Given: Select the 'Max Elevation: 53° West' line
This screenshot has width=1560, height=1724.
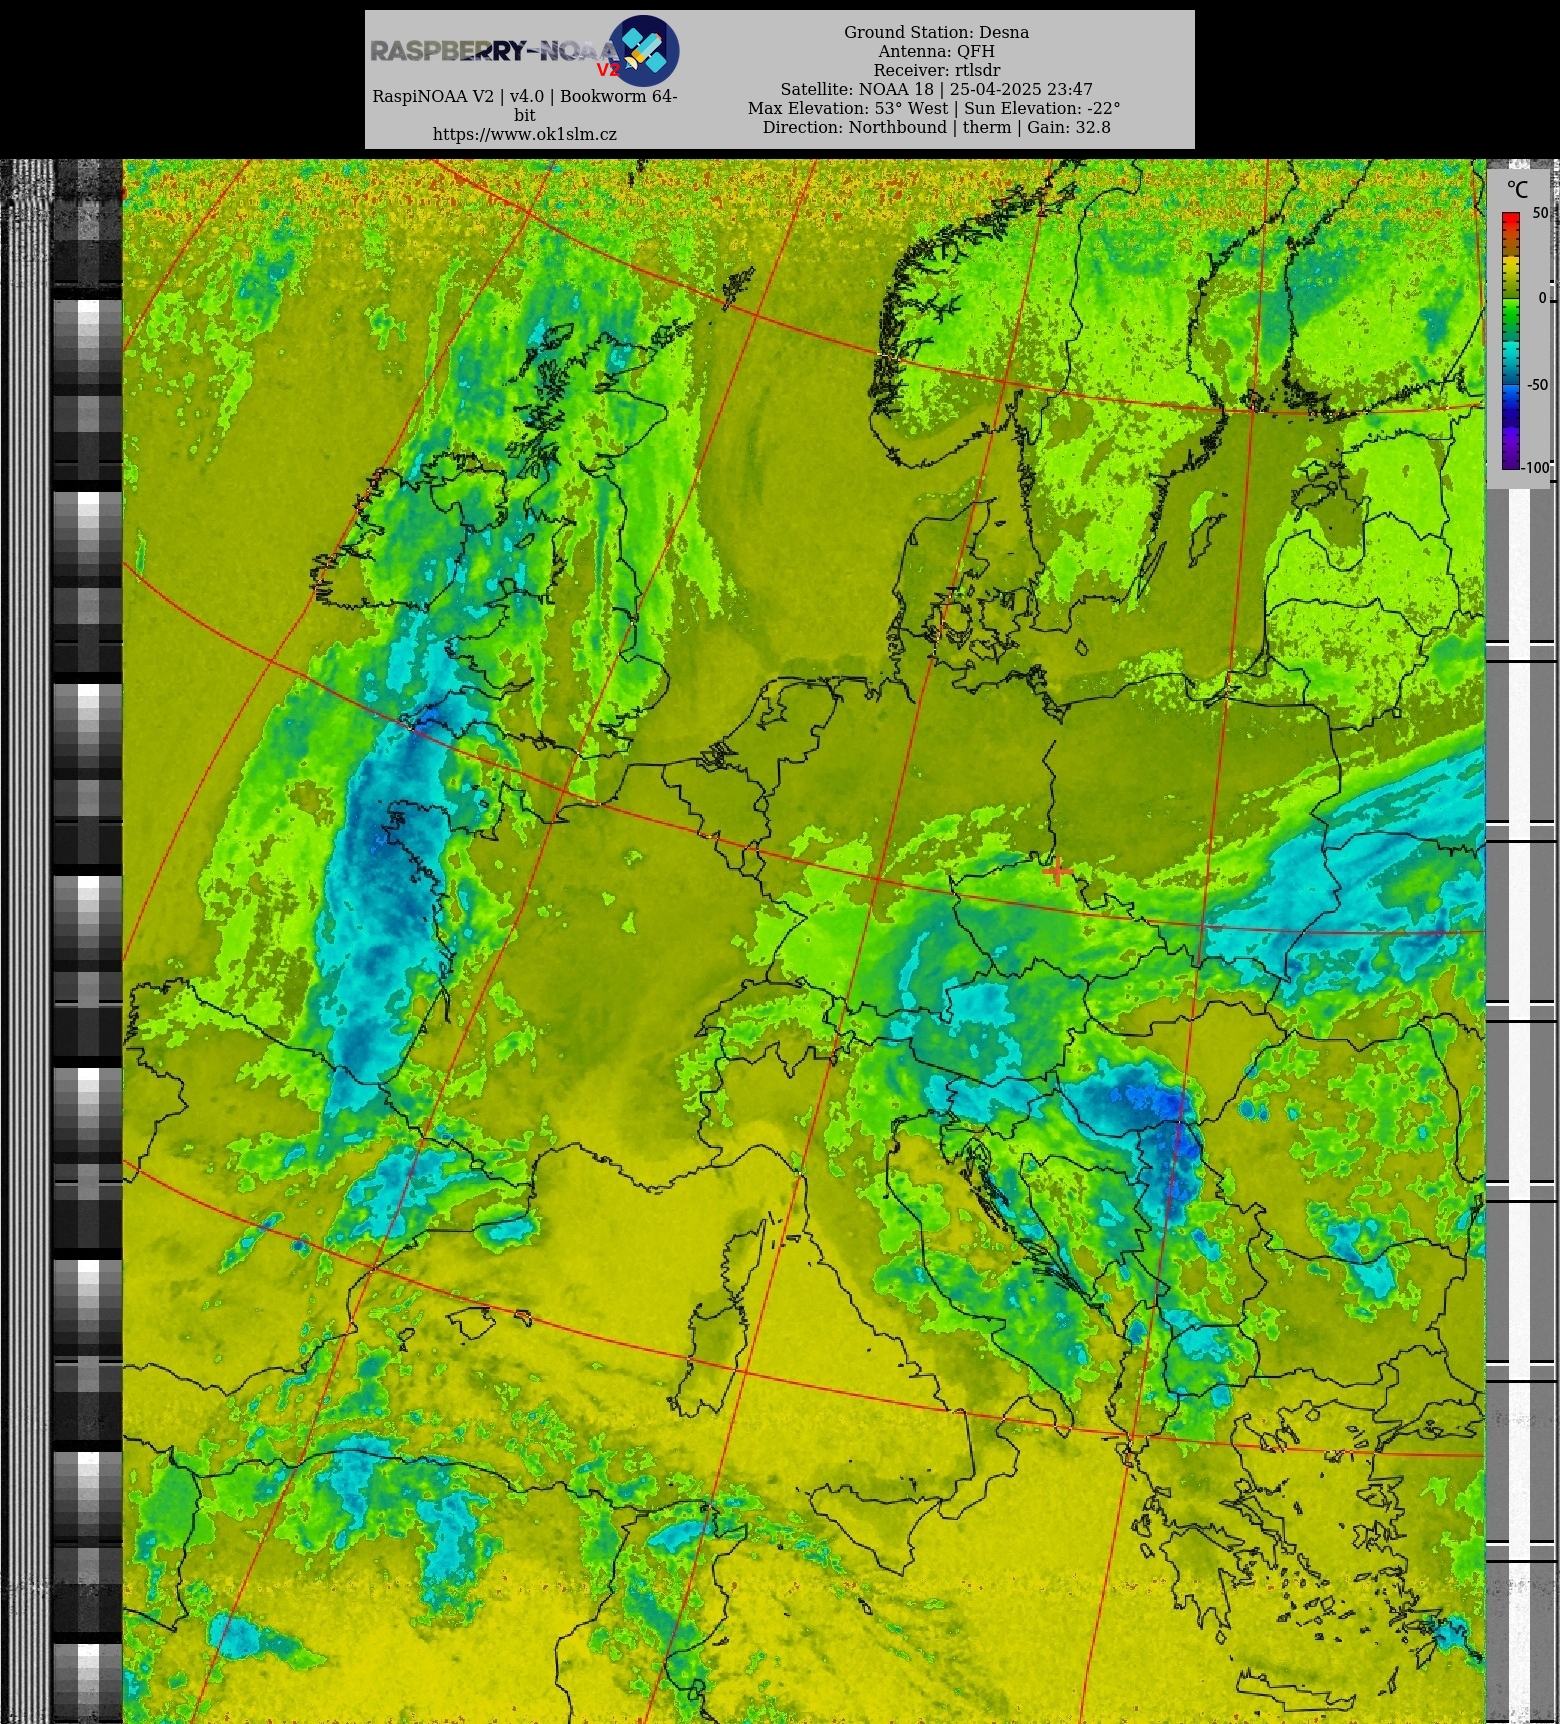Looking at the screenshot, I should (x=934, y=108).
